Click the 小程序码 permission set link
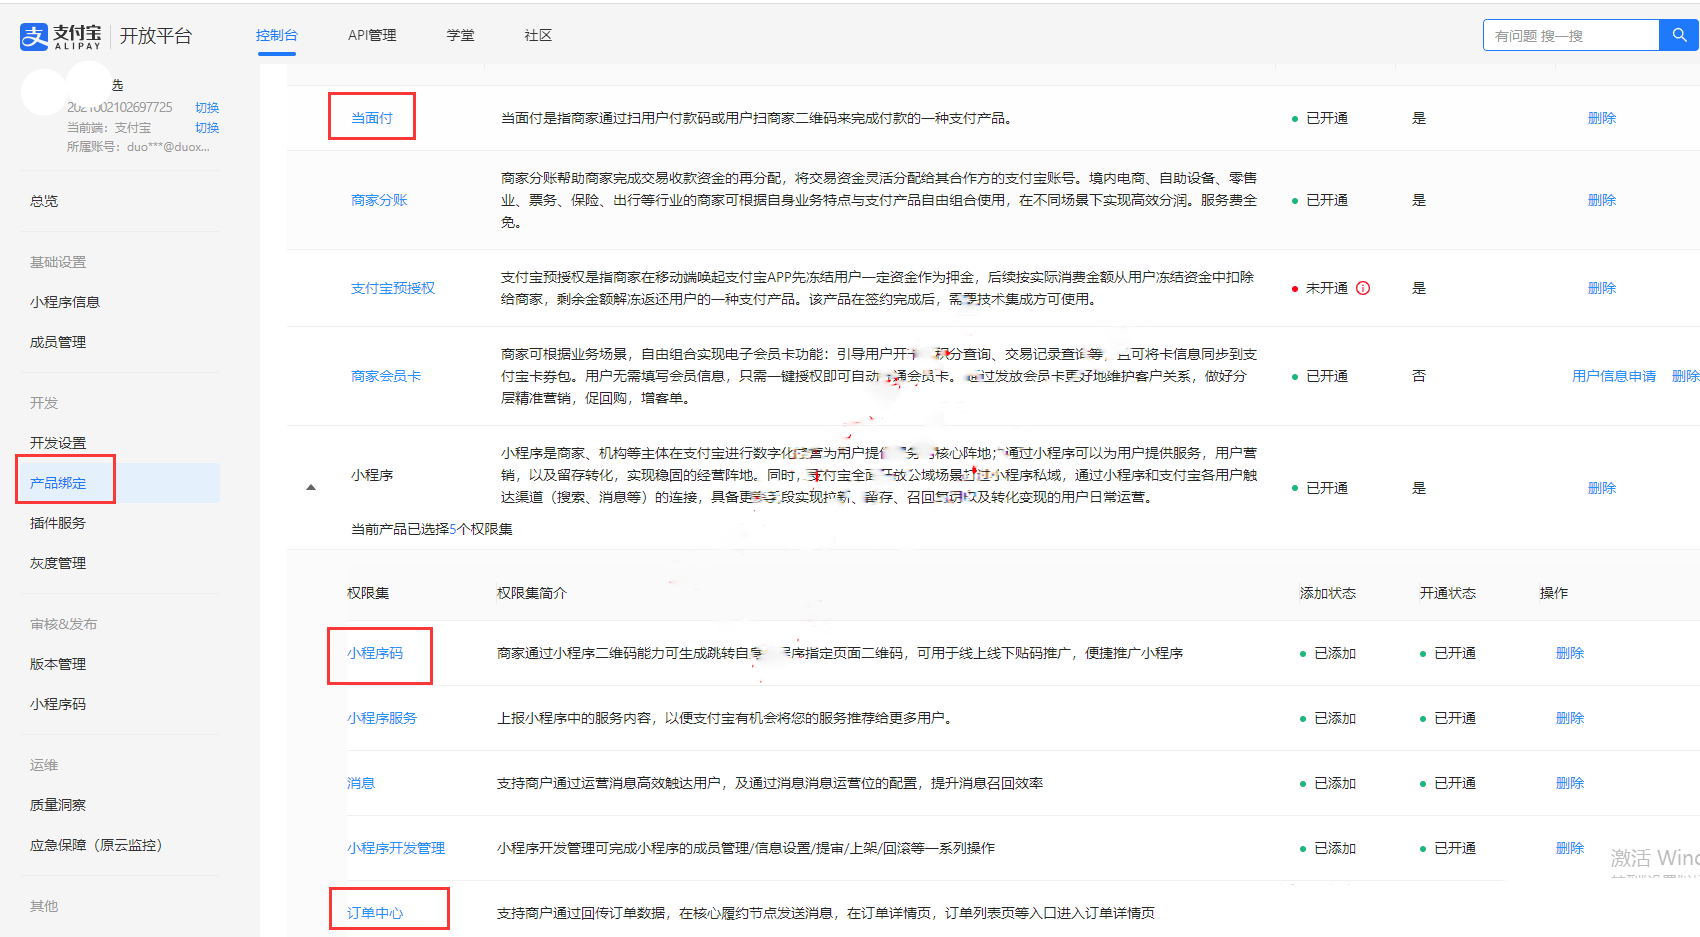Screen dimensions: 1700x937 375,653
